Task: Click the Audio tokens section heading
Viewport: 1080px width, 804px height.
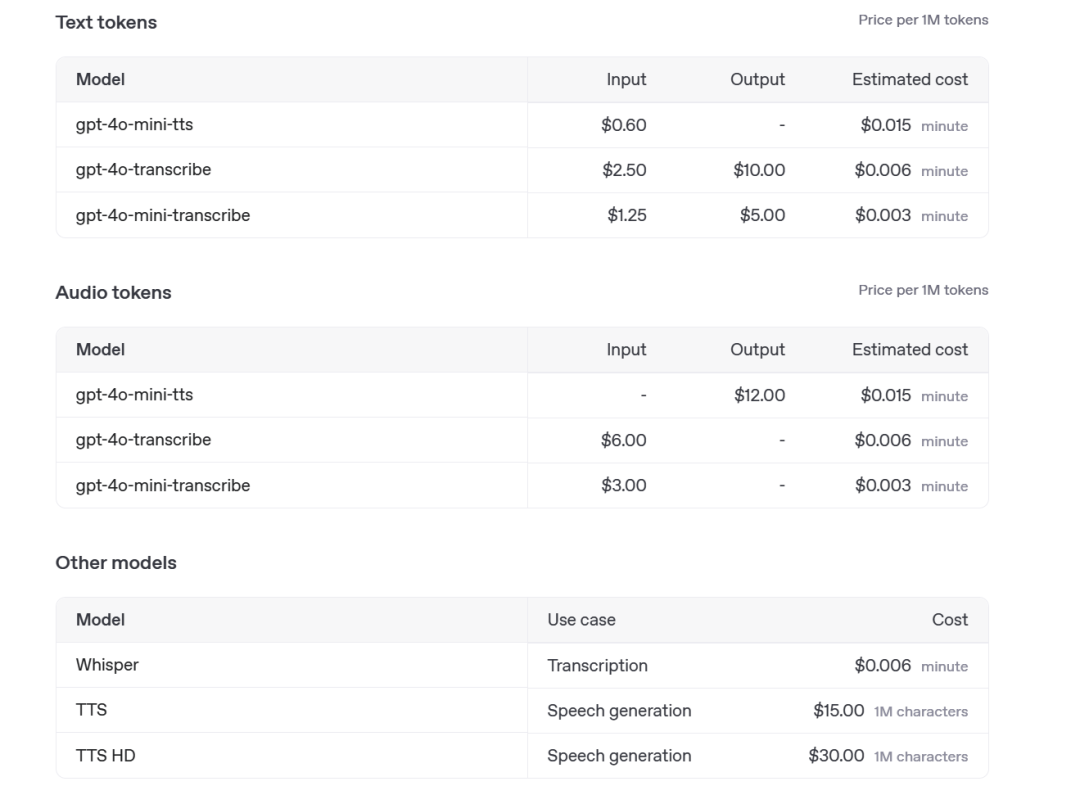Action: tap(114, 292)
